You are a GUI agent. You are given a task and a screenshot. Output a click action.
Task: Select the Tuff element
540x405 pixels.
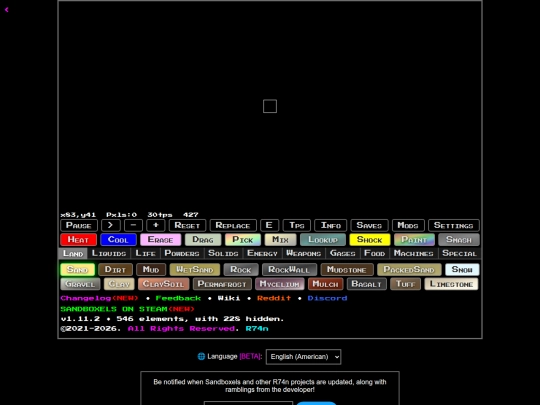(406, 284)
